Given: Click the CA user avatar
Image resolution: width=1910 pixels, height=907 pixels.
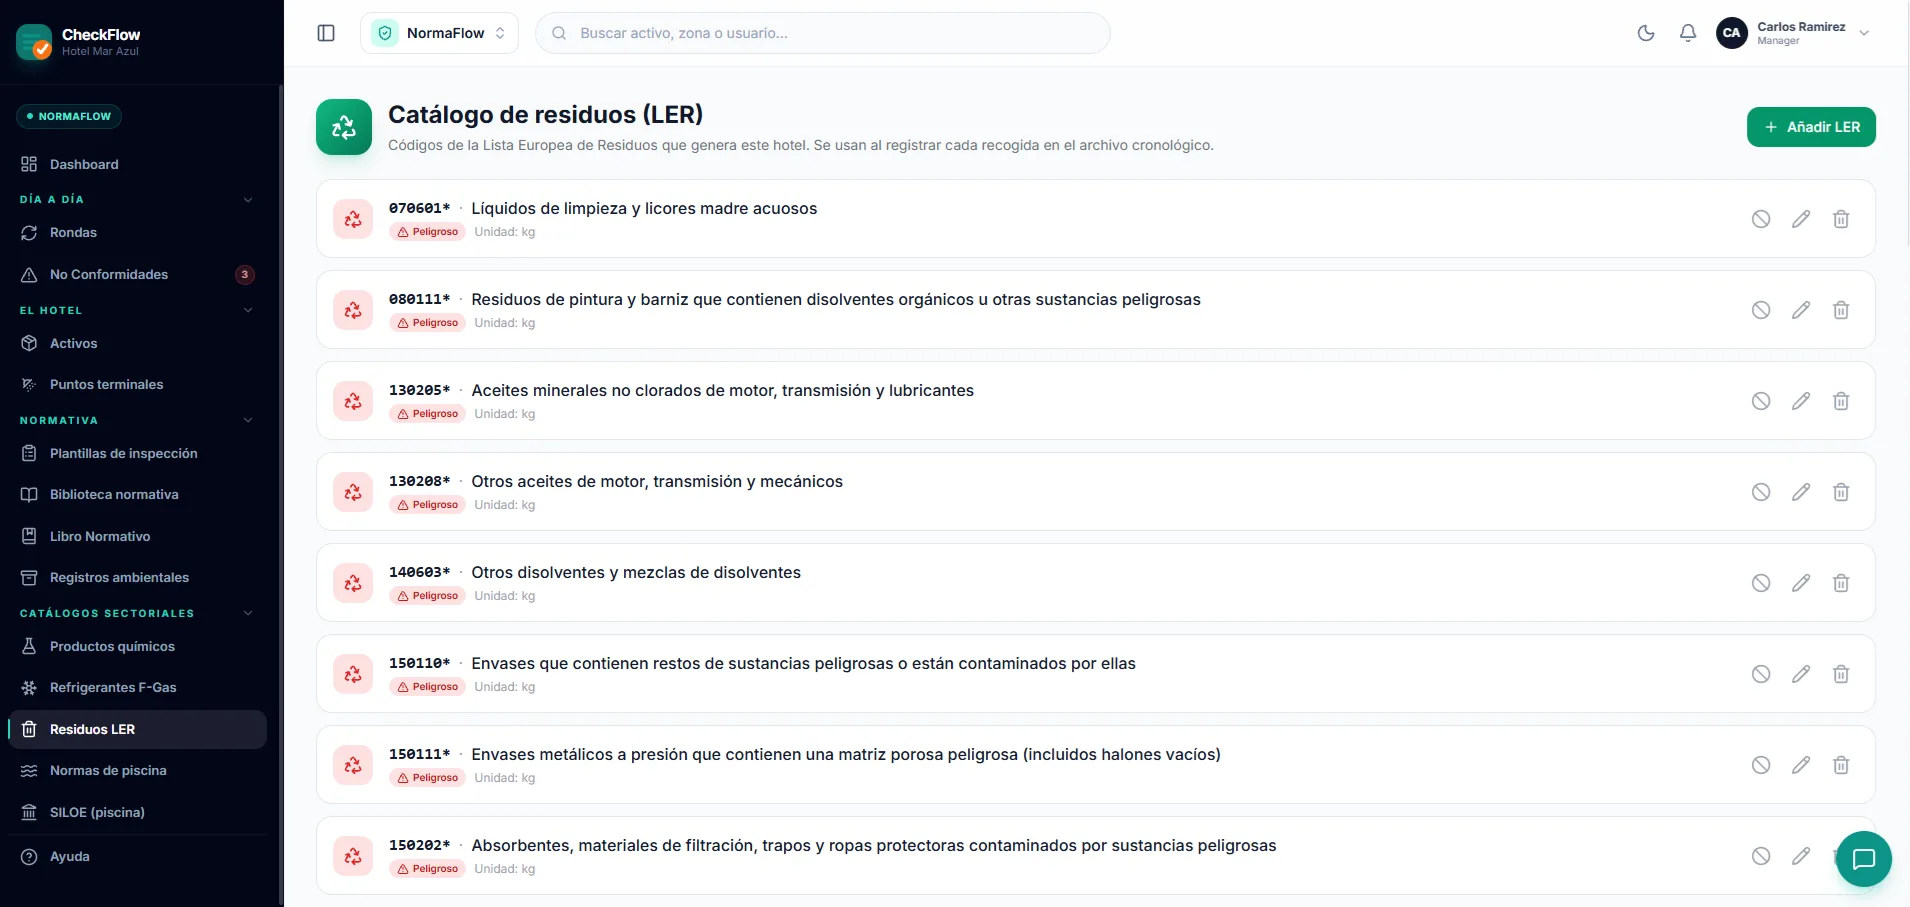Looking at the screenshot, I should (x=1732, y=33).
